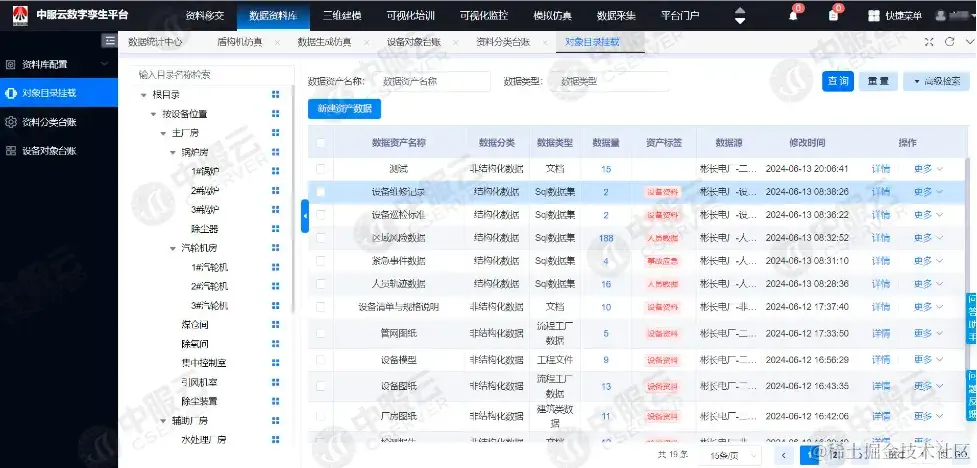Click the 中服云 platform logo
The height and width of the screenshot is (468, 977).
click(20, 15)
